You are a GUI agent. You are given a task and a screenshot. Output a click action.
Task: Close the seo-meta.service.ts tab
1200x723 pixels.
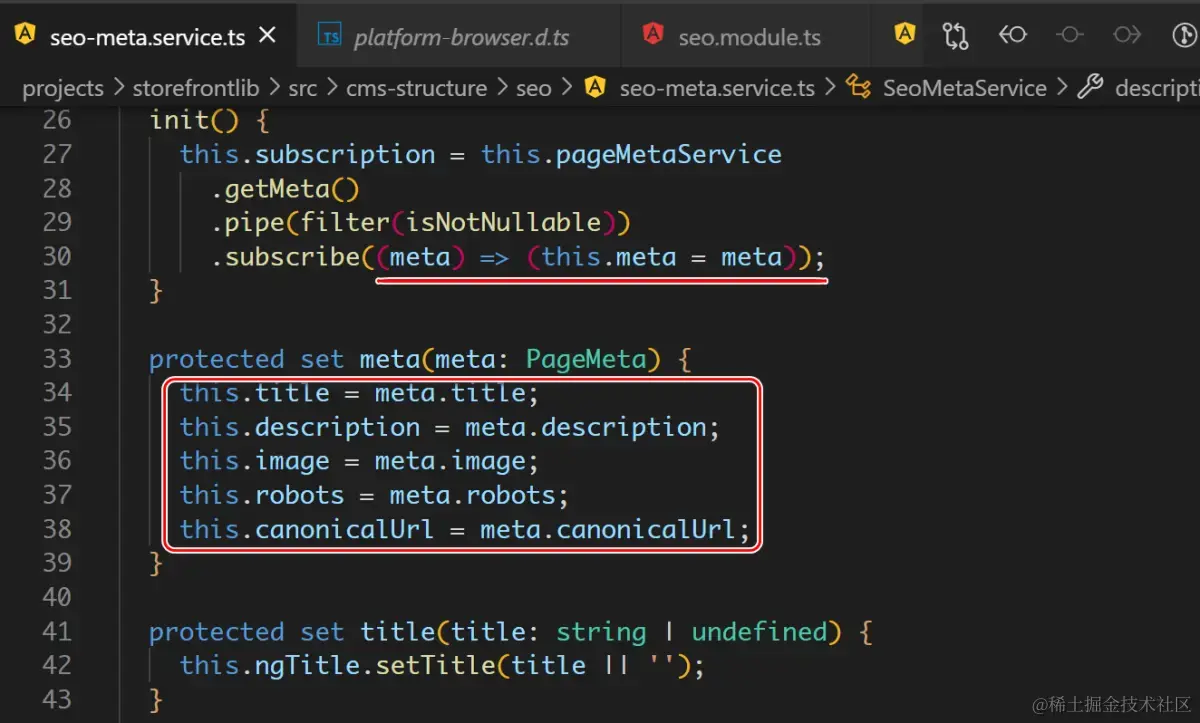point(267,37)
